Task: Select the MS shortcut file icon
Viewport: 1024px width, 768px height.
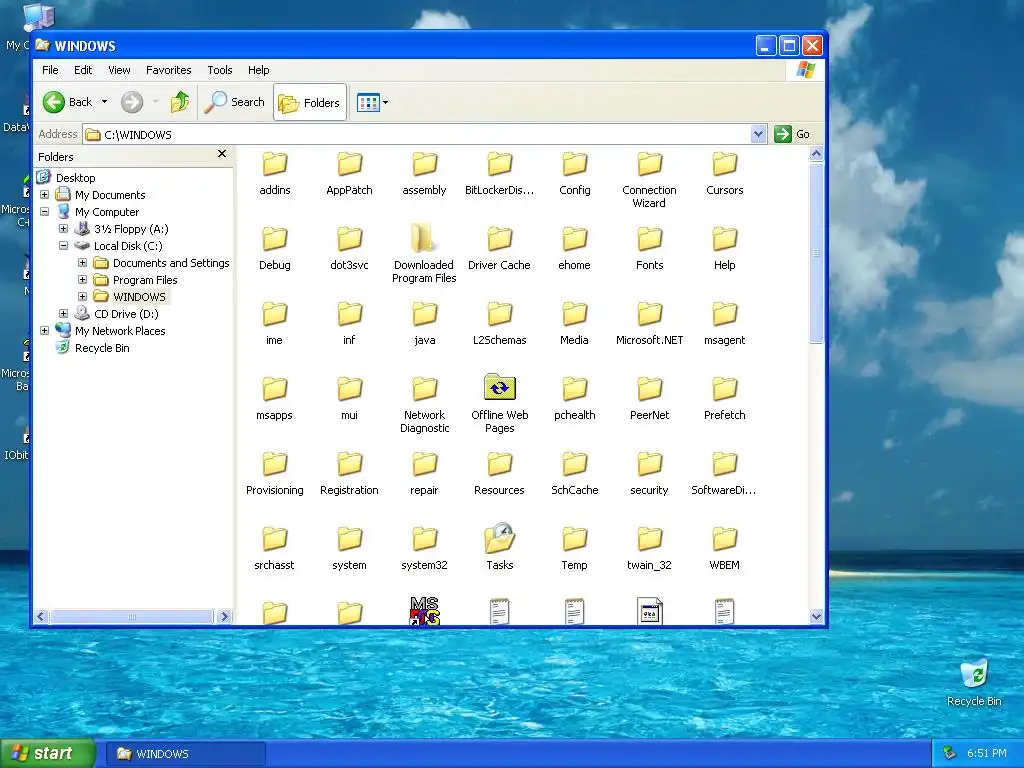Action: pos(424,612)
